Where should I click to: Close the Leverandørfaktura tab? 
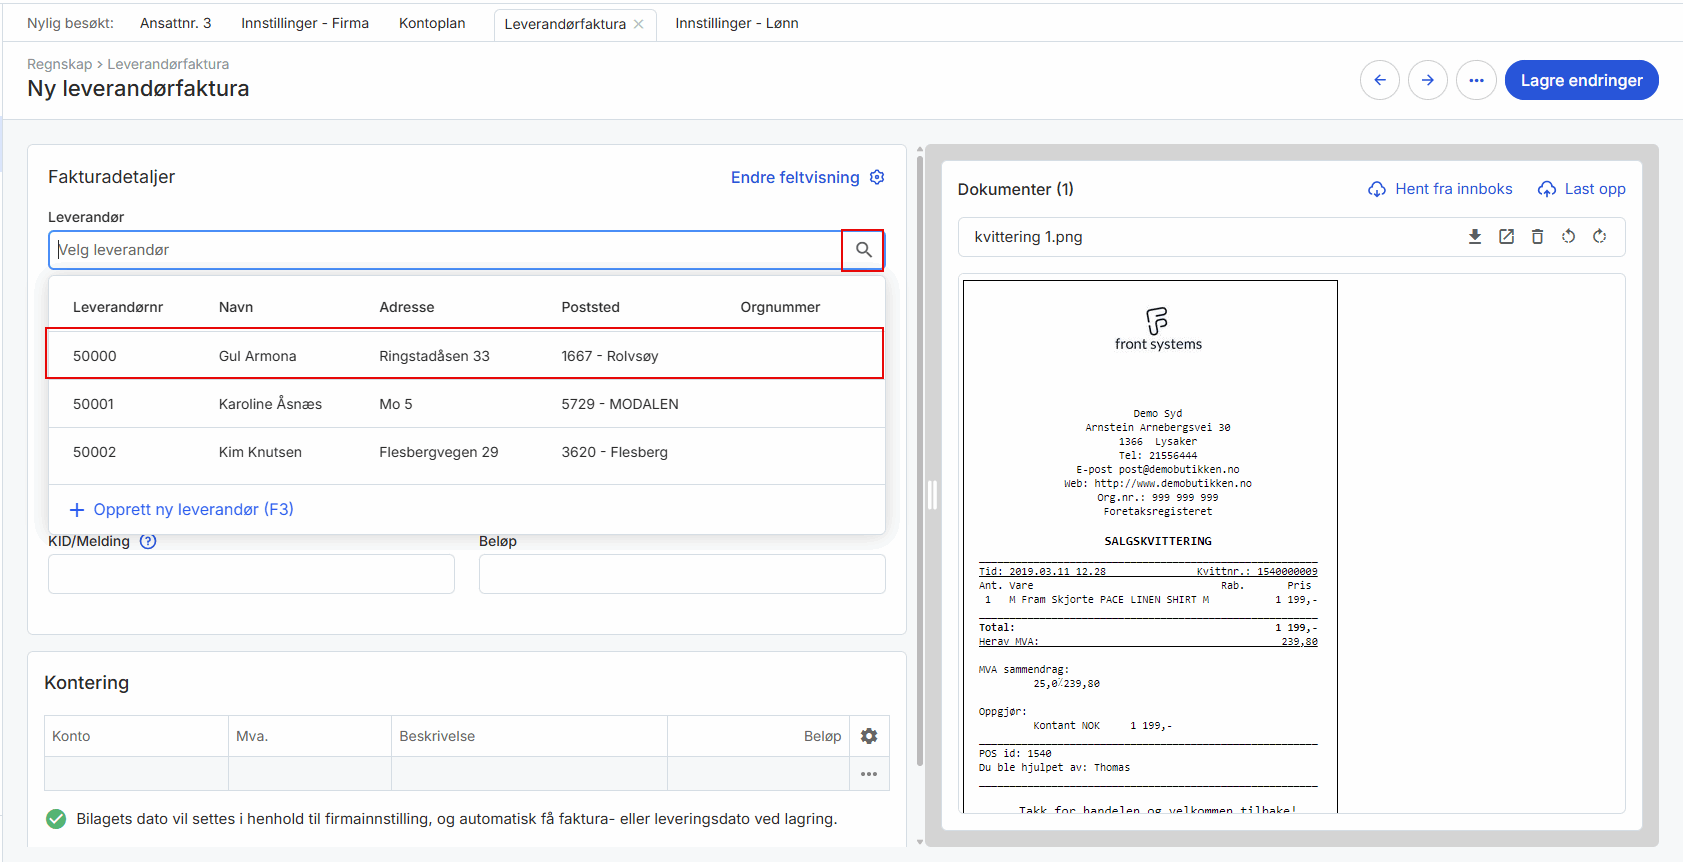(639, 24)
